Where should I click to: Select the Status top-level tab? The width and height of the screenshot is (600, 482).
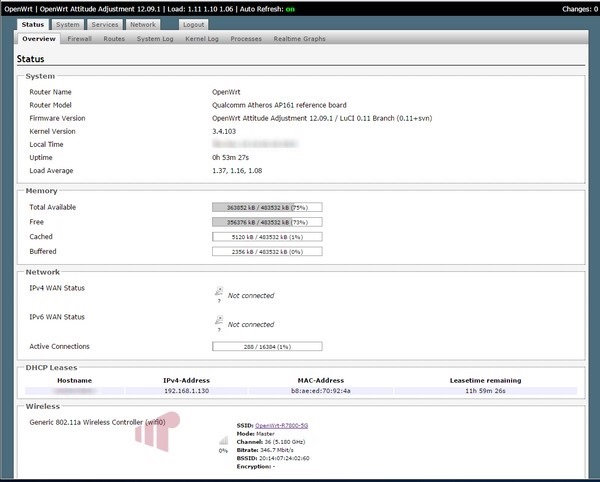tap(33, 24)
